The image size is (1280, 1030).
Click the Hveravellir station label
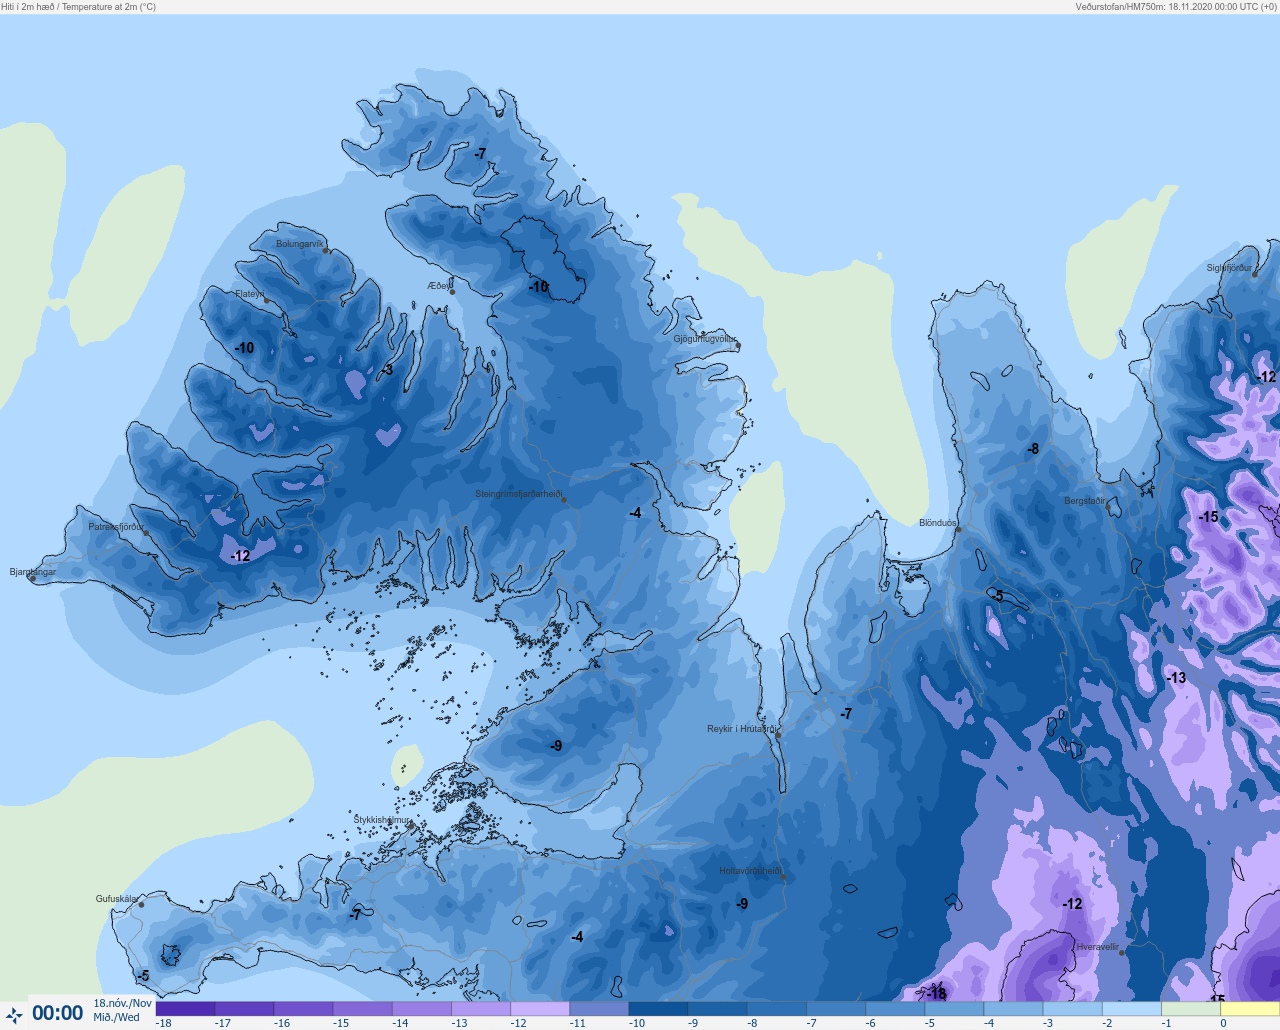1097,947
